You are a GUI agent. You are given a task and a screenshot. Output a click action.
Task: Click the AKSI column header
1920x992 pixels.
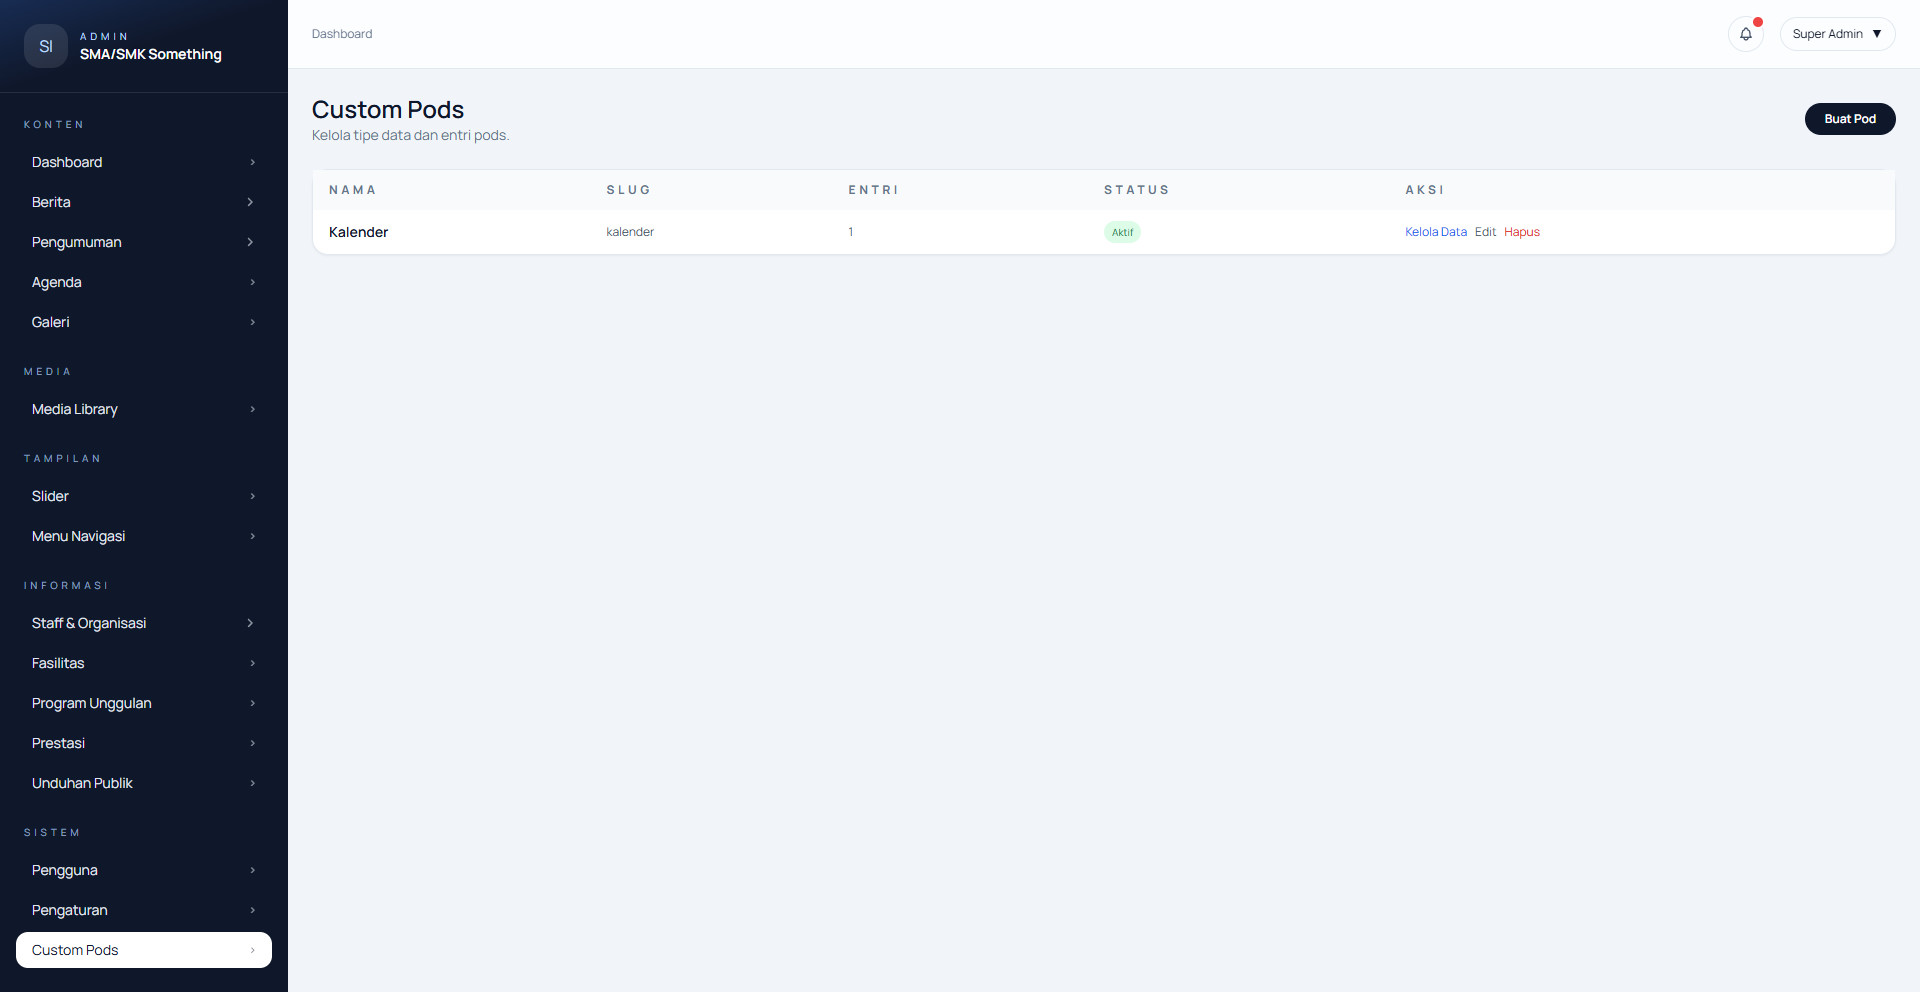pos(1424,190)
